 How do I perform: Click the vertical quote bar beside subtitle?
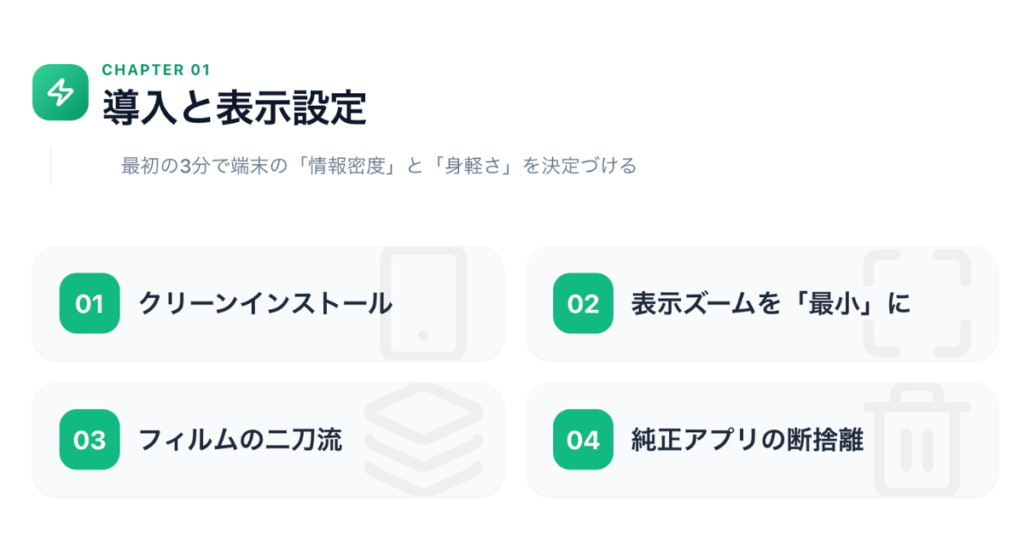point(50,166)
